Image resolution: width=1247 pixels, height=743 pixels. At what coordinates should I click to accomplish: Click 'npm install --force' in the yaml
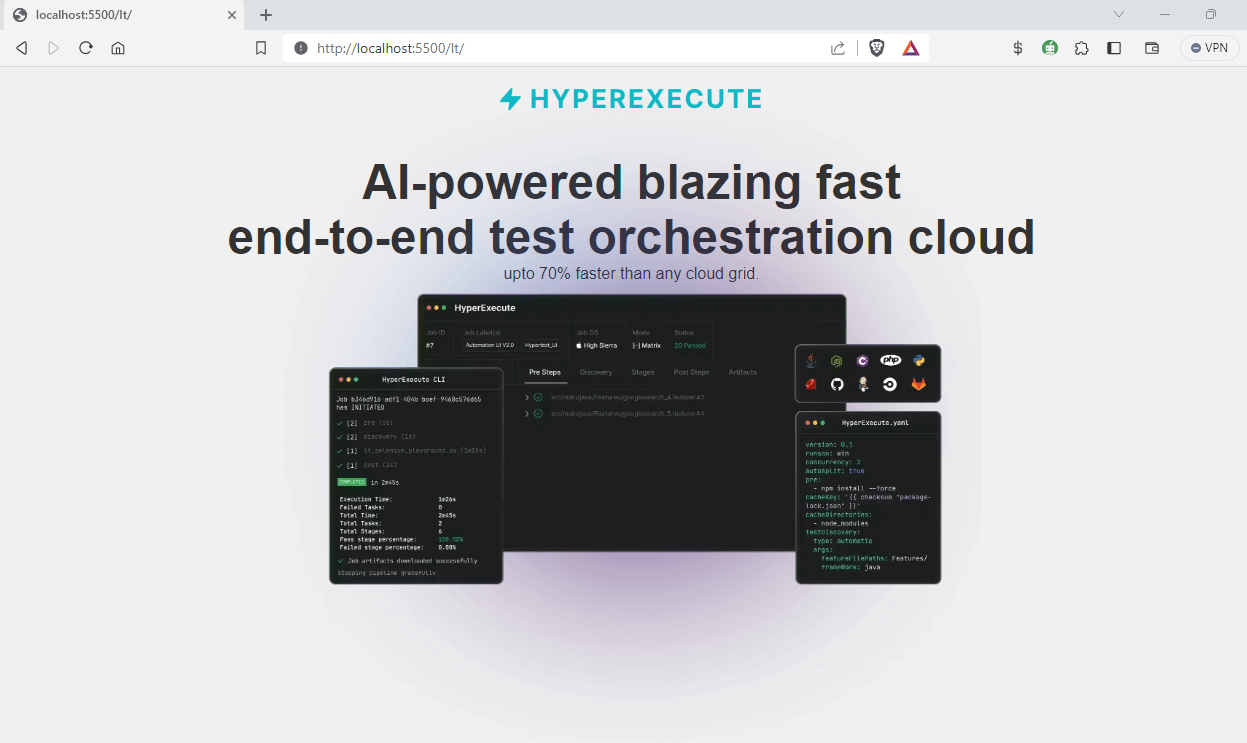click(860, 488)
